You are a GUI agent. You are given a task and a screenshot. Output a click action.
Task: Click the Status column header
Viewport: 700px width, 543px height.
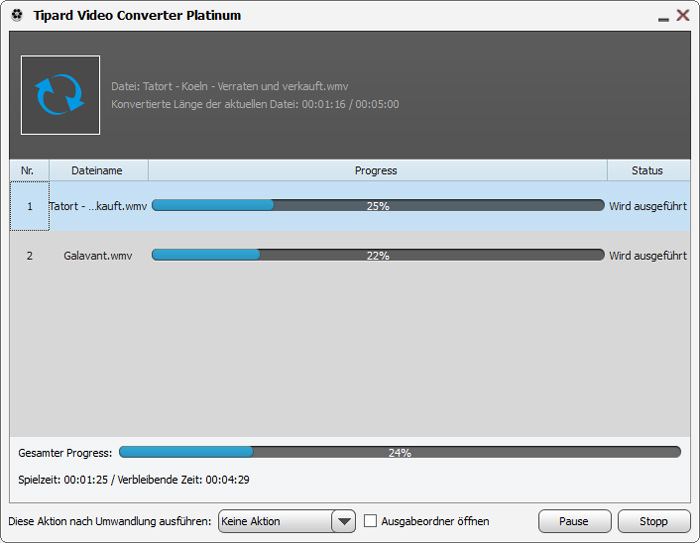coord(649,170)
